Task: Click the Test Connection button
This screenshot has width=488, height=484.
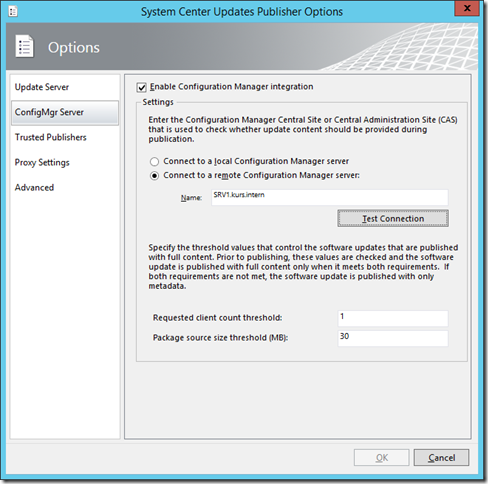Action: tap(393, 219)
